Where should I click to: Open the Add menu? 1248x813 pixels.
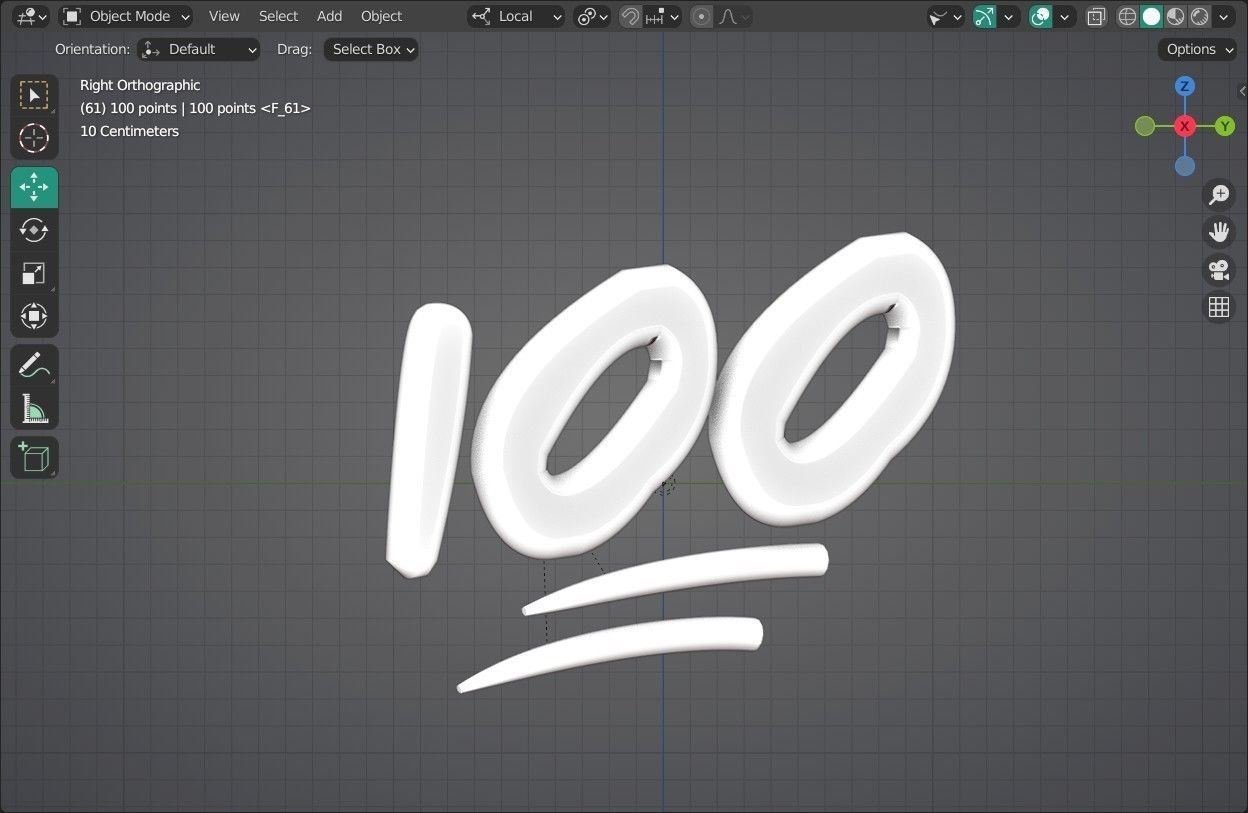tap(329, 16)
